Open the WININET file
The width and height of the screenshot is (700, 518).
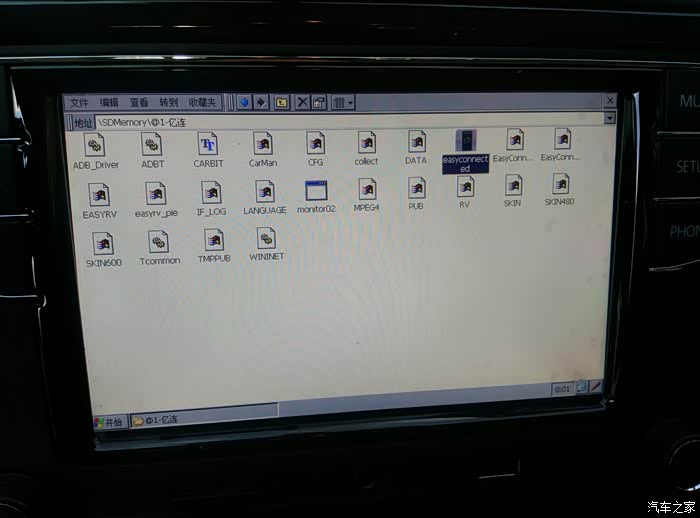pyautogui.click(x=267, y=244)
